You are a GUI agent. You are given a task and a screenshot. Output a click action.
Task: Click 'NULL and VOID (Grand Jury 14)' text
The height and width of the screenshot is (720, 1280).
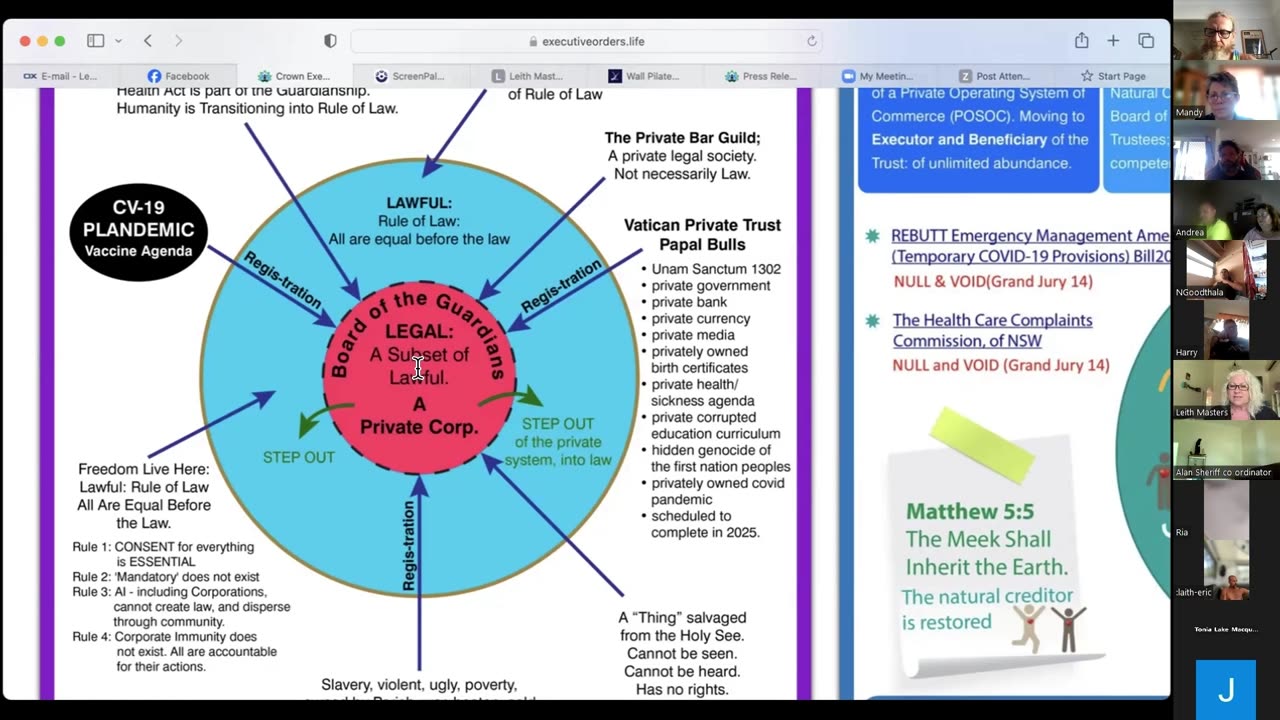click(1001, 366)
